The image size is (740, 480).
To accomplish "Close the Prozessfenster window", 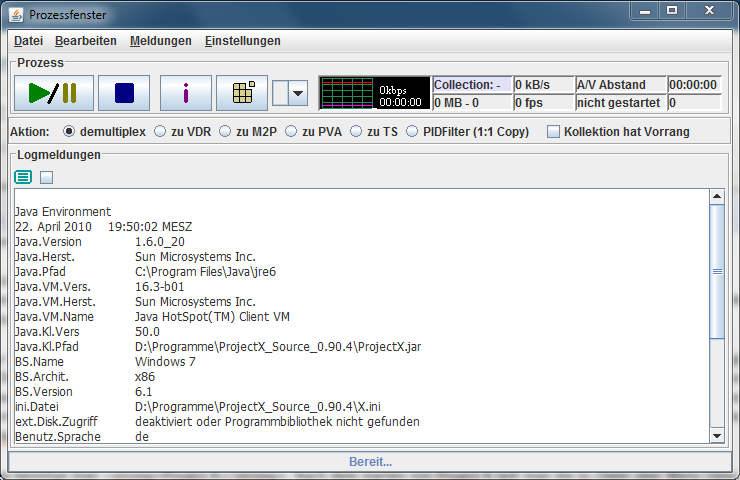I will click(x=709, y=11).
